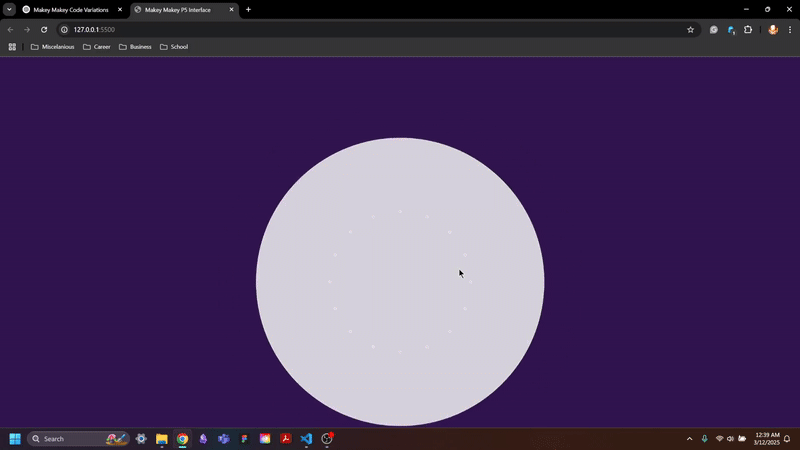This screenshot has width=800, height=450.
Task: Open the Miscelanious bookmarks folder
Action: pyautogui.click(x=53, y=47)
